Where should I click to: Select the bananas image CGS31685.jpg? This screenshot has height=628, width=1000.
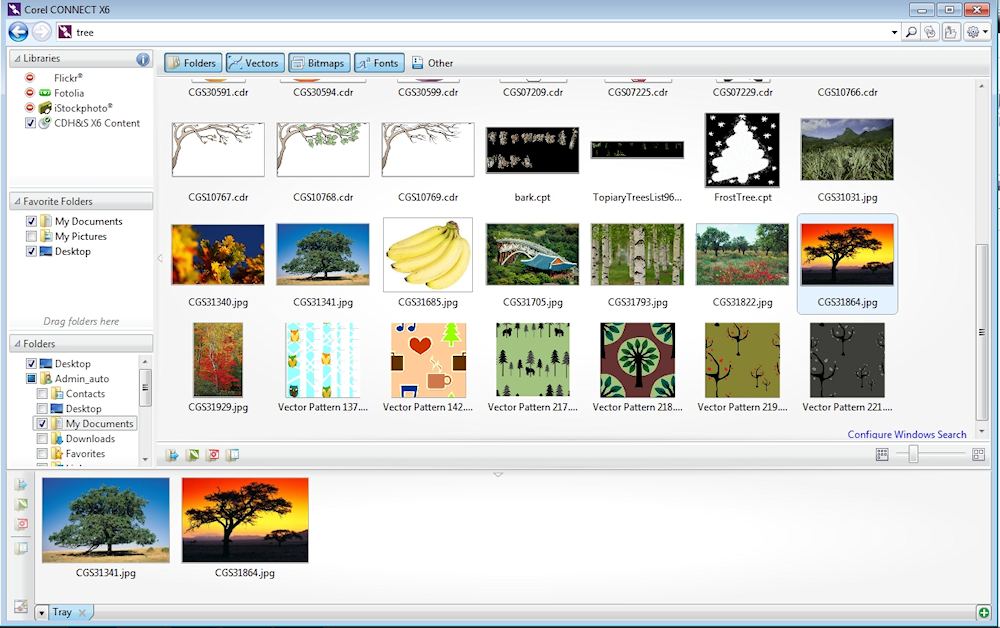coord(428,255)
